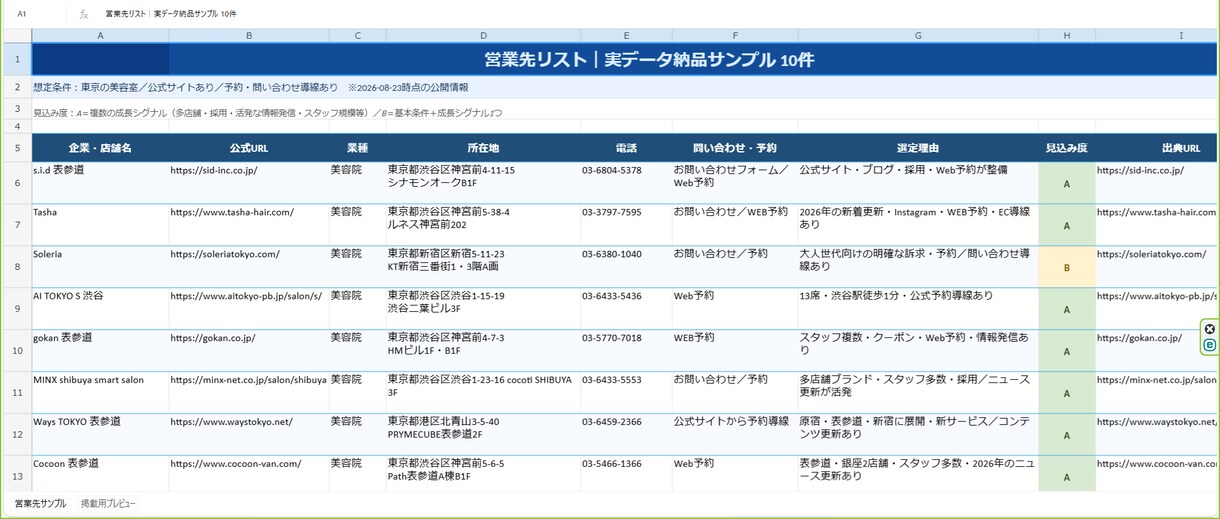This screenshot has width=1220, height=519.
Task: Open official URL https://gokan.co.jp/ in column B
Action: (x=213, y=338)
